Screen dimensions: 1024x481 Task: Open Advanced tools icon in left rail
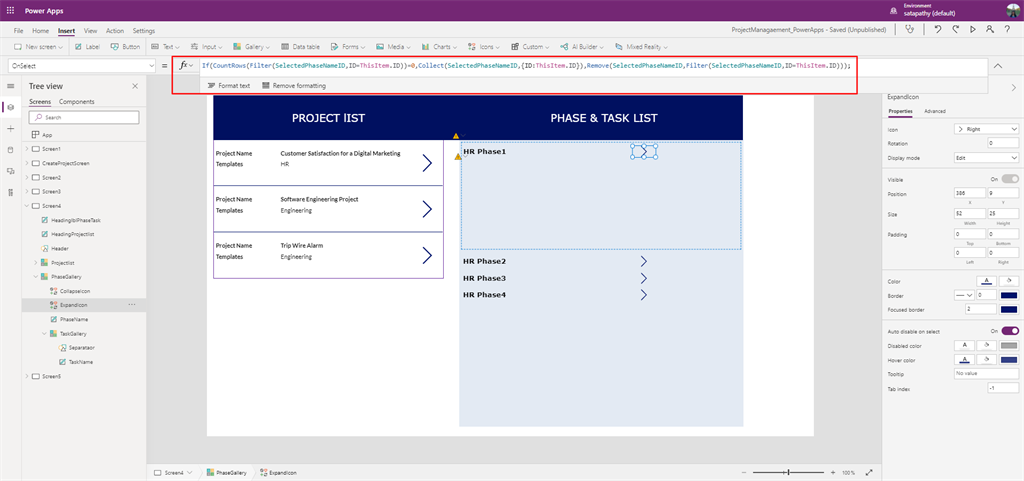point(10,193)
